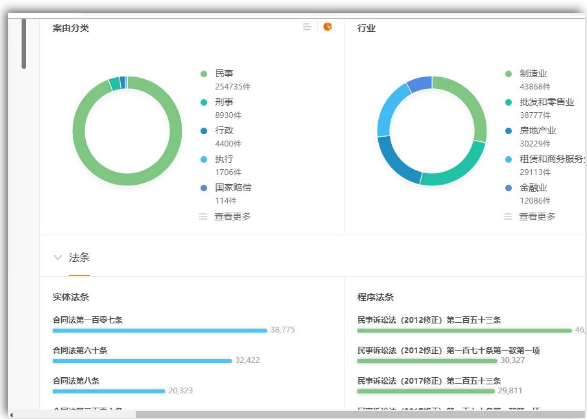
Task: Click the dark blue 行政 legend dot
Action: click(204, 131)
